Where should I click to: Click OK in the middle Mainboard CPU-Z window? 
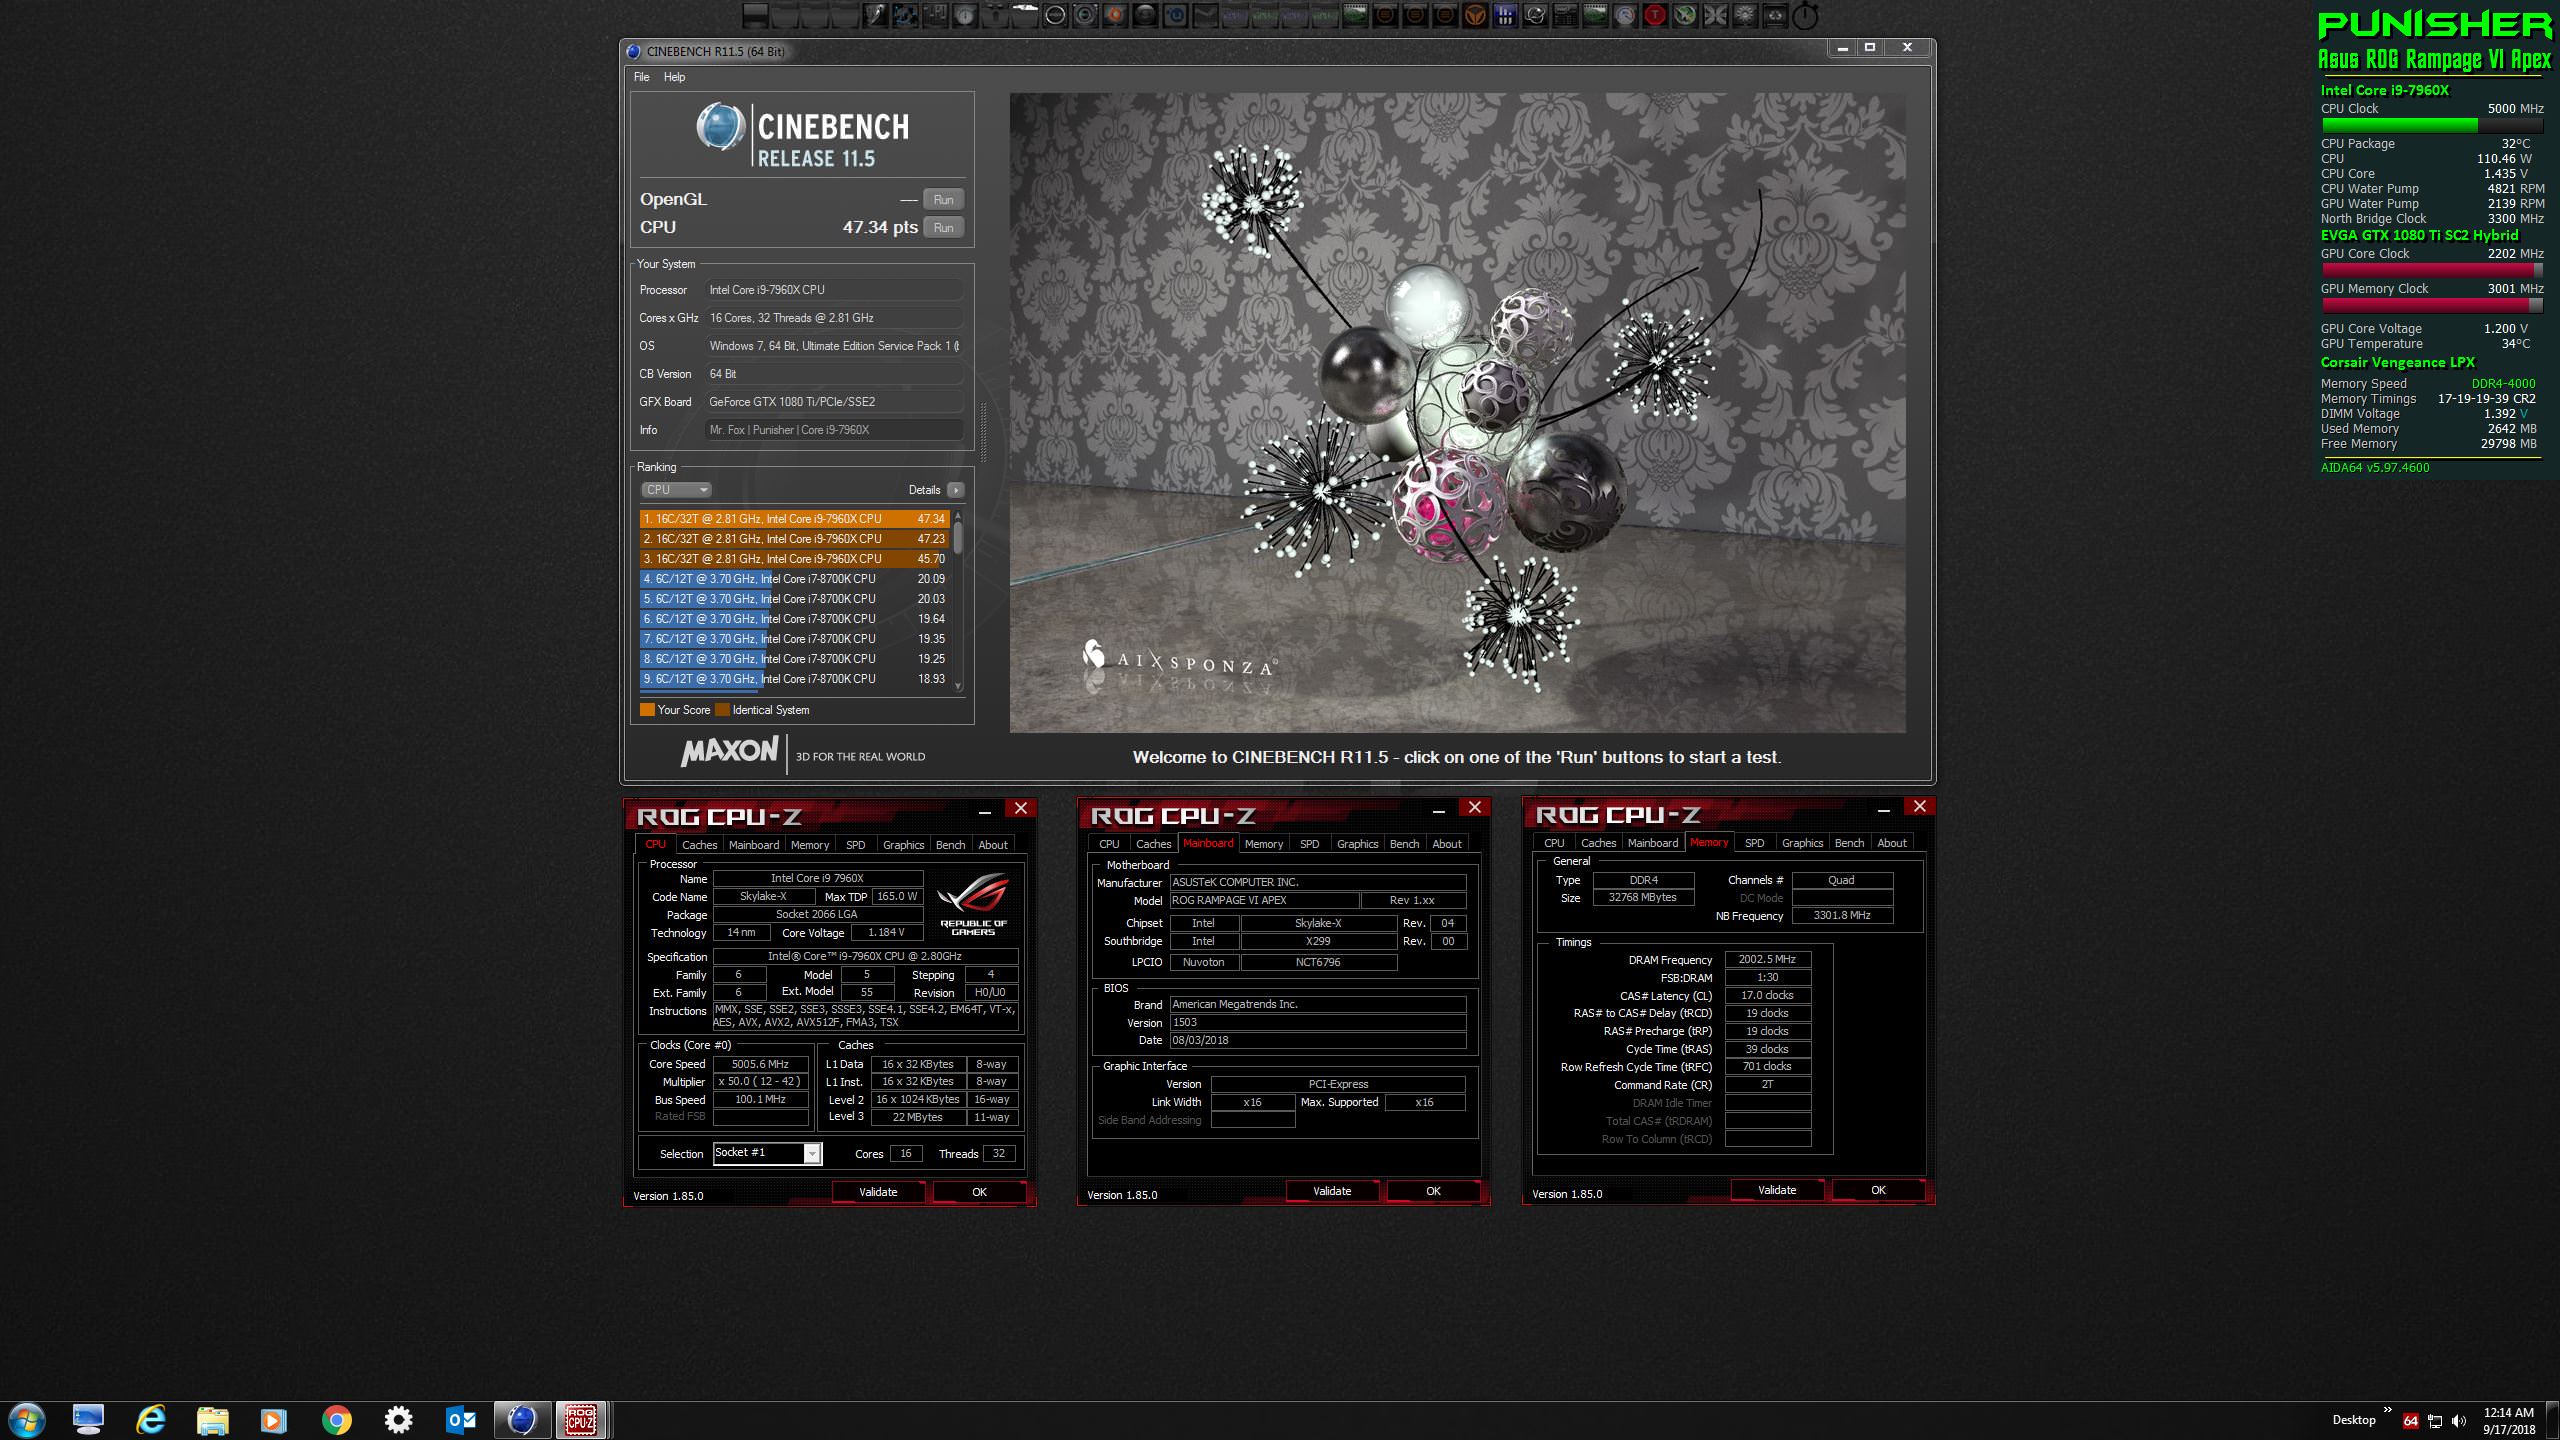click(x=1433, y=1191)
